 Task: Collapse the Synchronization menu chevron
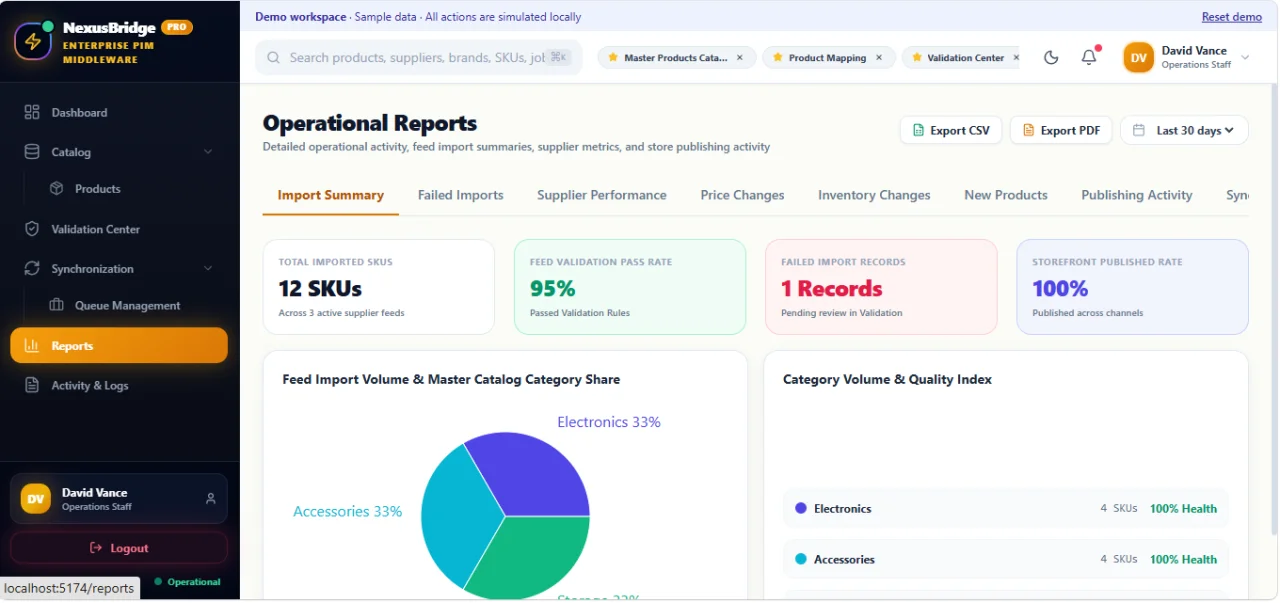[208, 269]
